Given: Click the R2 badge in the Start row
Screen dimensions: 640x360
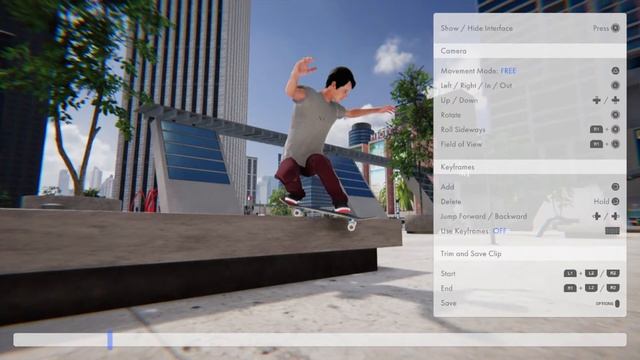Looking at the screenshot, I should [613, 273].
